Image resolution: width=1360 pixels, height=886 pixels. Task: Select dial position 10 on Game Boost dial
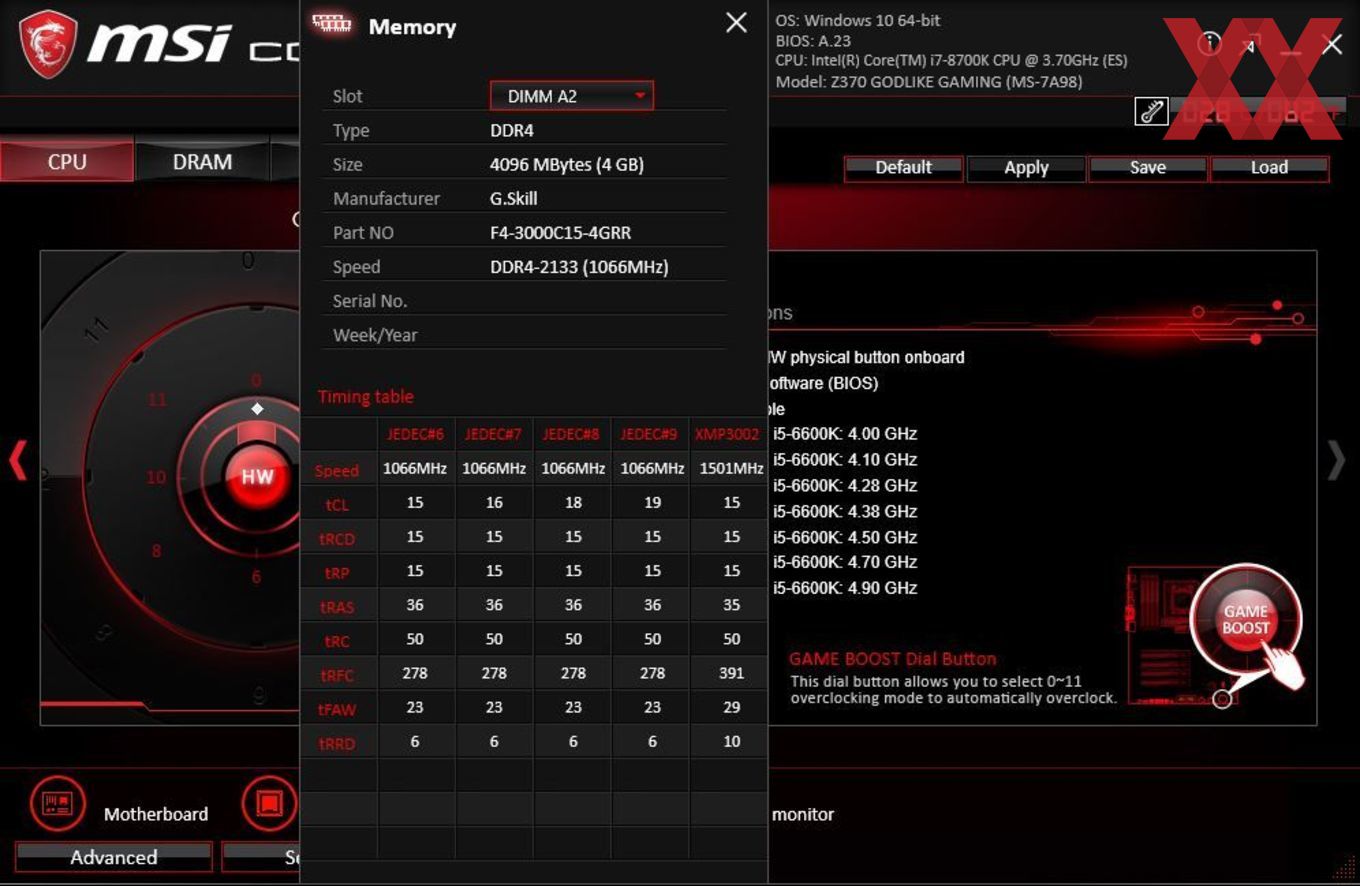pos(156,477)
